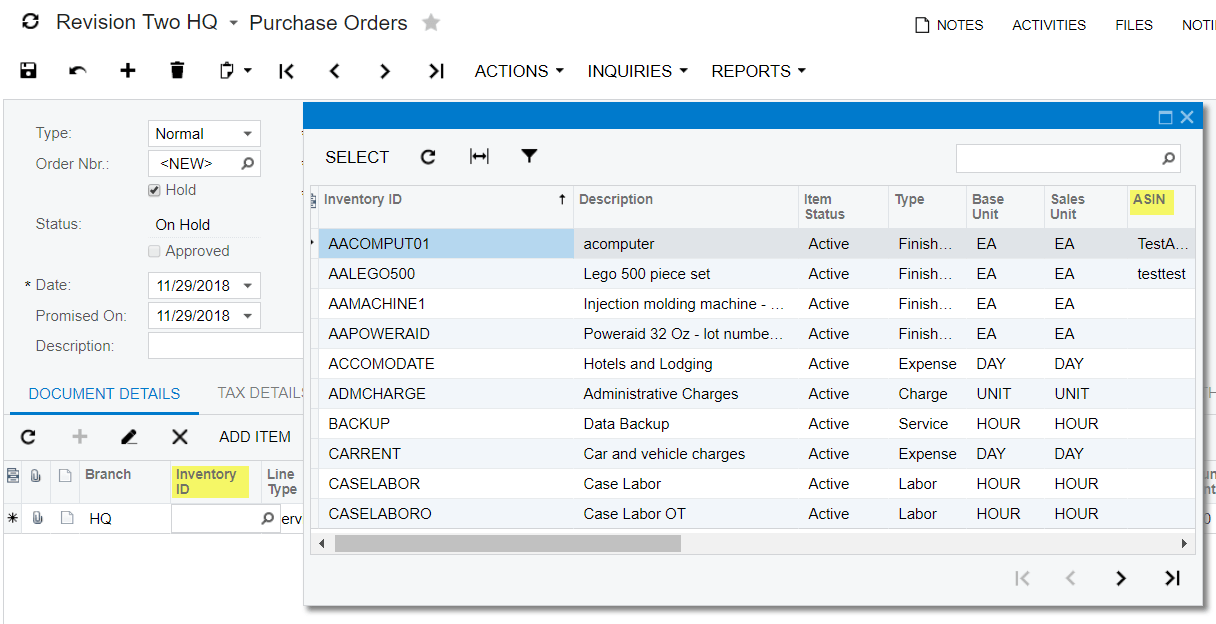Screen dimensions: 1216x624
Task: Open the ACTIONS menu
Action: [x=519, y=71]
